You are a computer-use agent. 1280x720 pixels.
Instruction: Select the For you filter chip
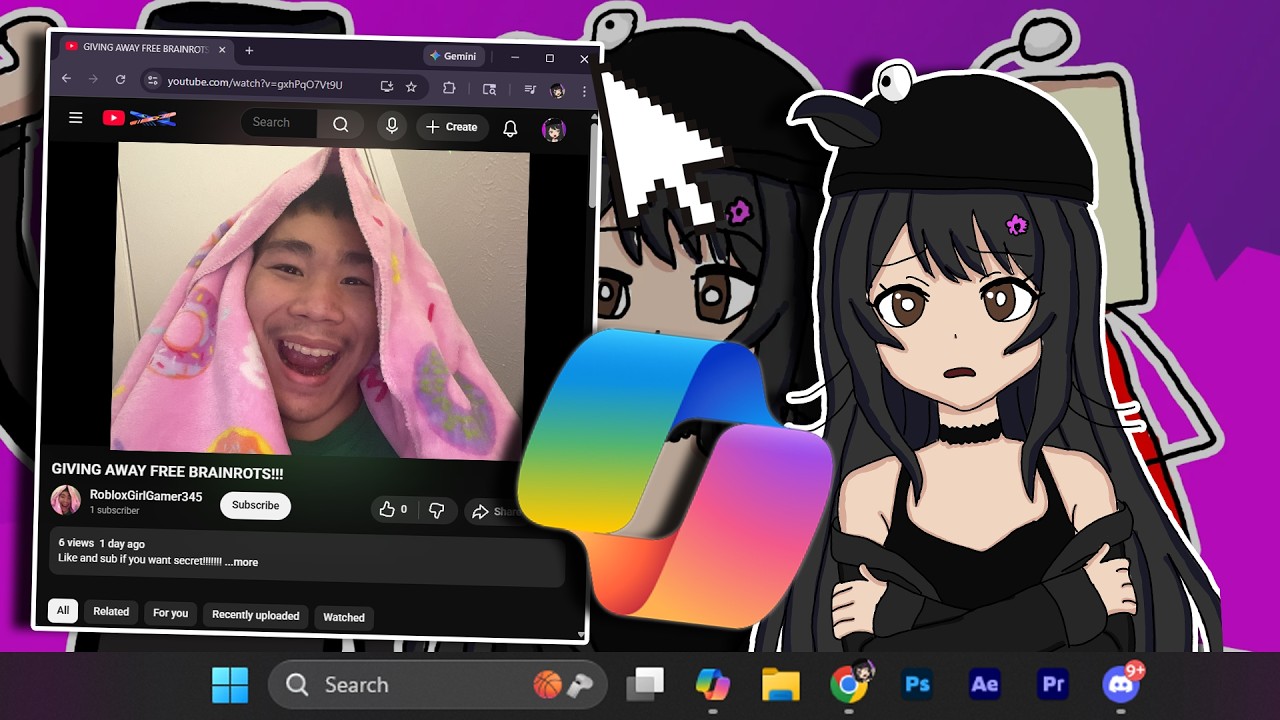pyautogui.click(x=170, y=613)
